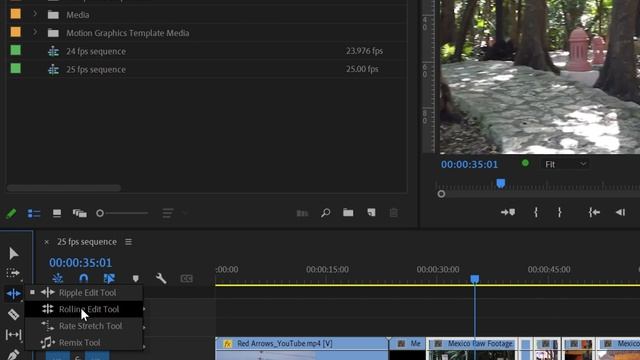
Task: Open the Sort Icons menu
Action: (x=168, y=213)
